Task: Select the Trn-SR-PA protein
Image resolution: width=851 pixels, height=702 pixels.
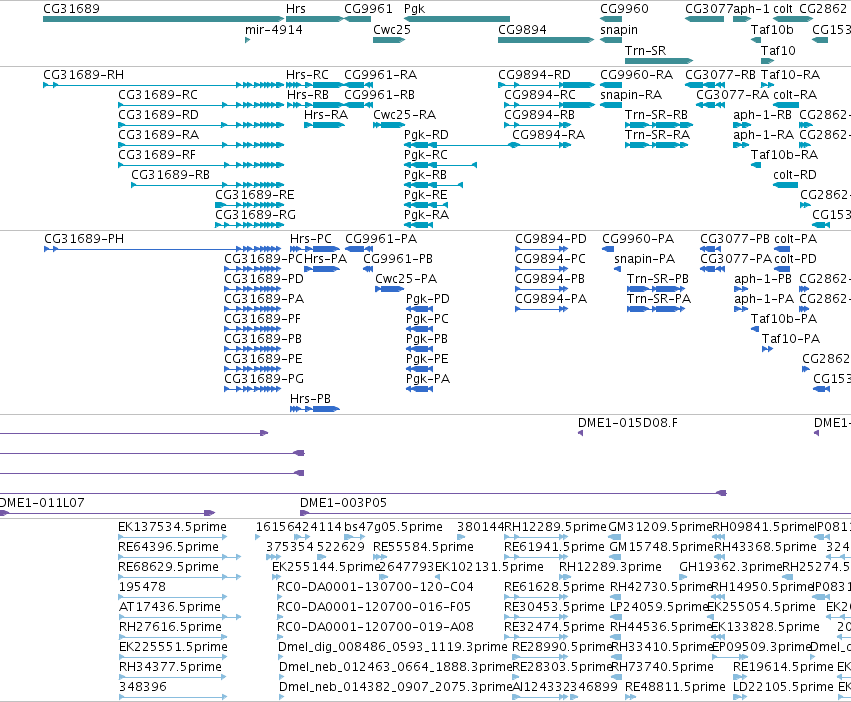Action: pyautogui.click(x=656, y=309)
